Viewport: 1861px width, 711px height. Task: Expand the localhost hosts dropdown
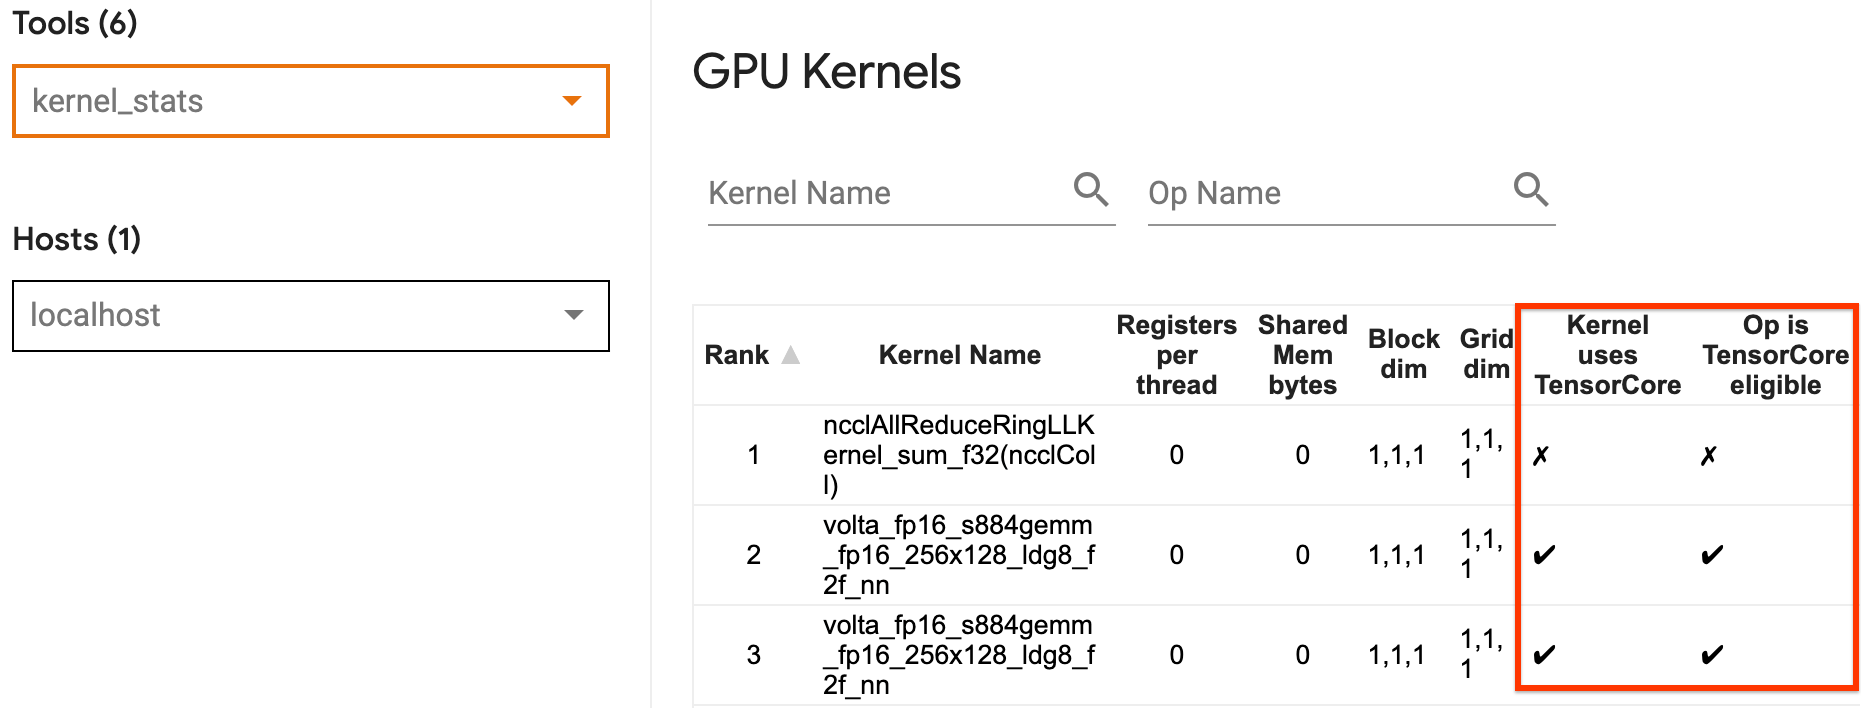310,316
